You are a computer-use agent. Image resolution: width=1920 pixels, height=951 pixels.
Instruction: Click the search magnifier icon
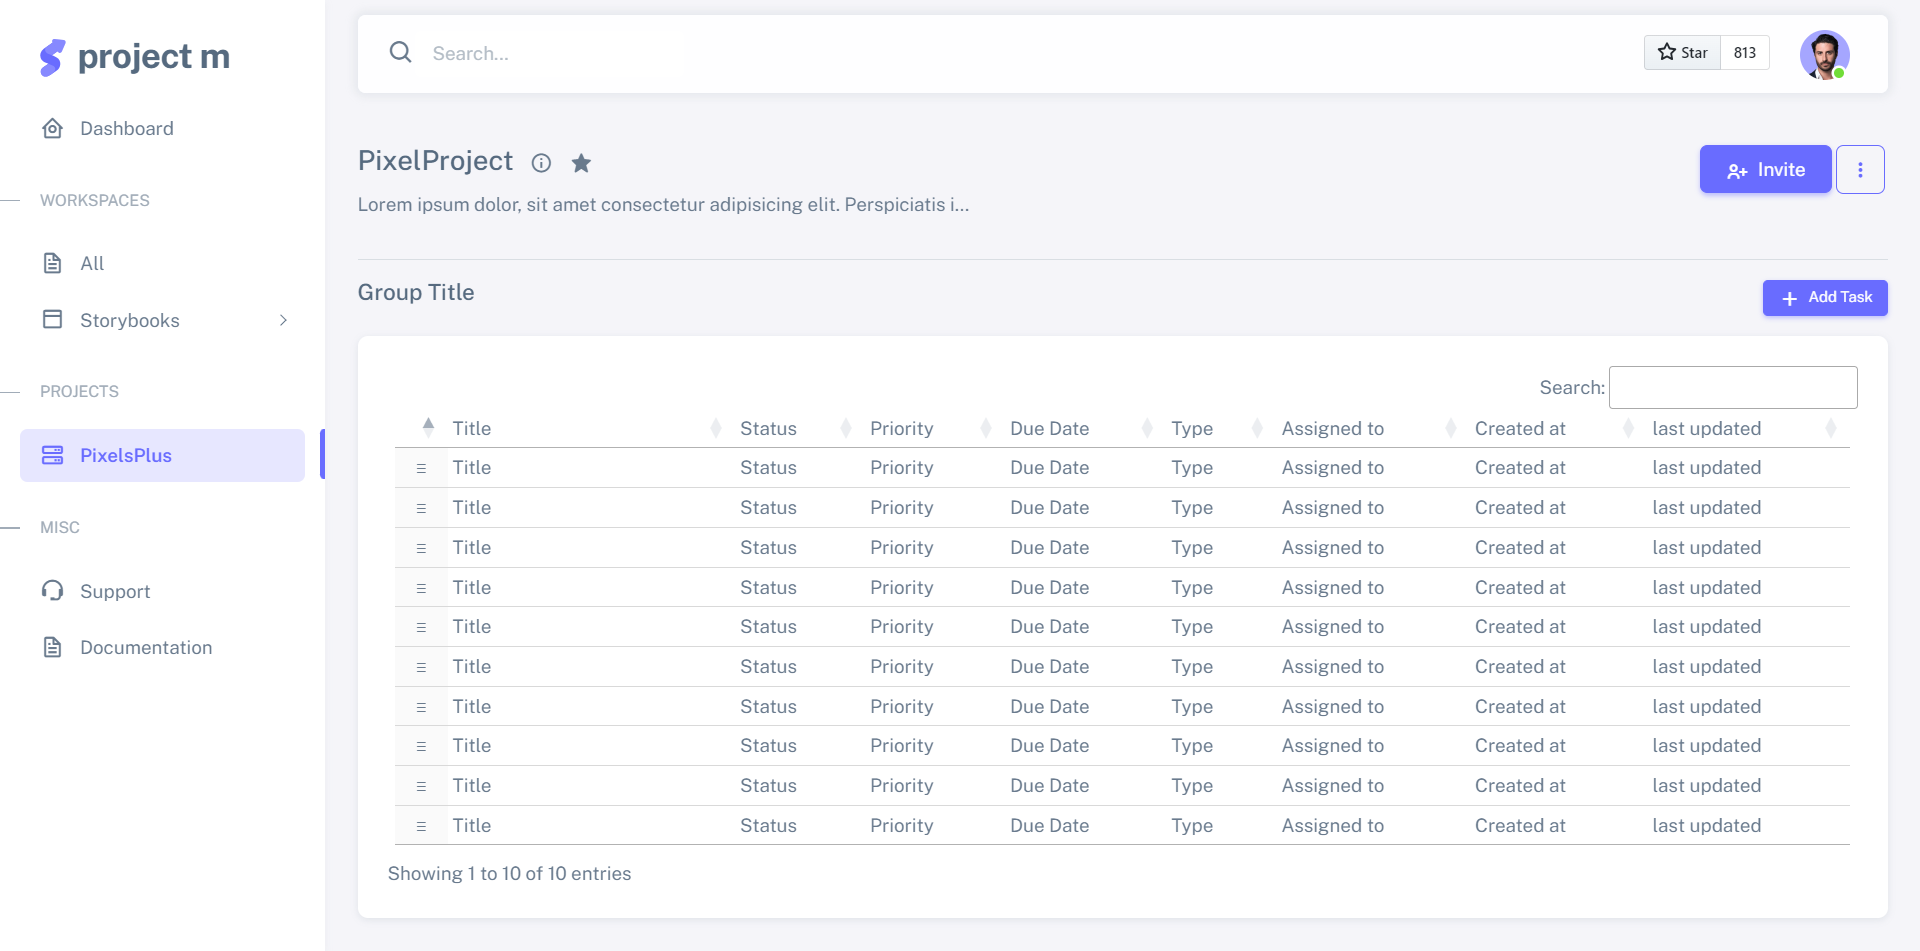coord(400,52)
